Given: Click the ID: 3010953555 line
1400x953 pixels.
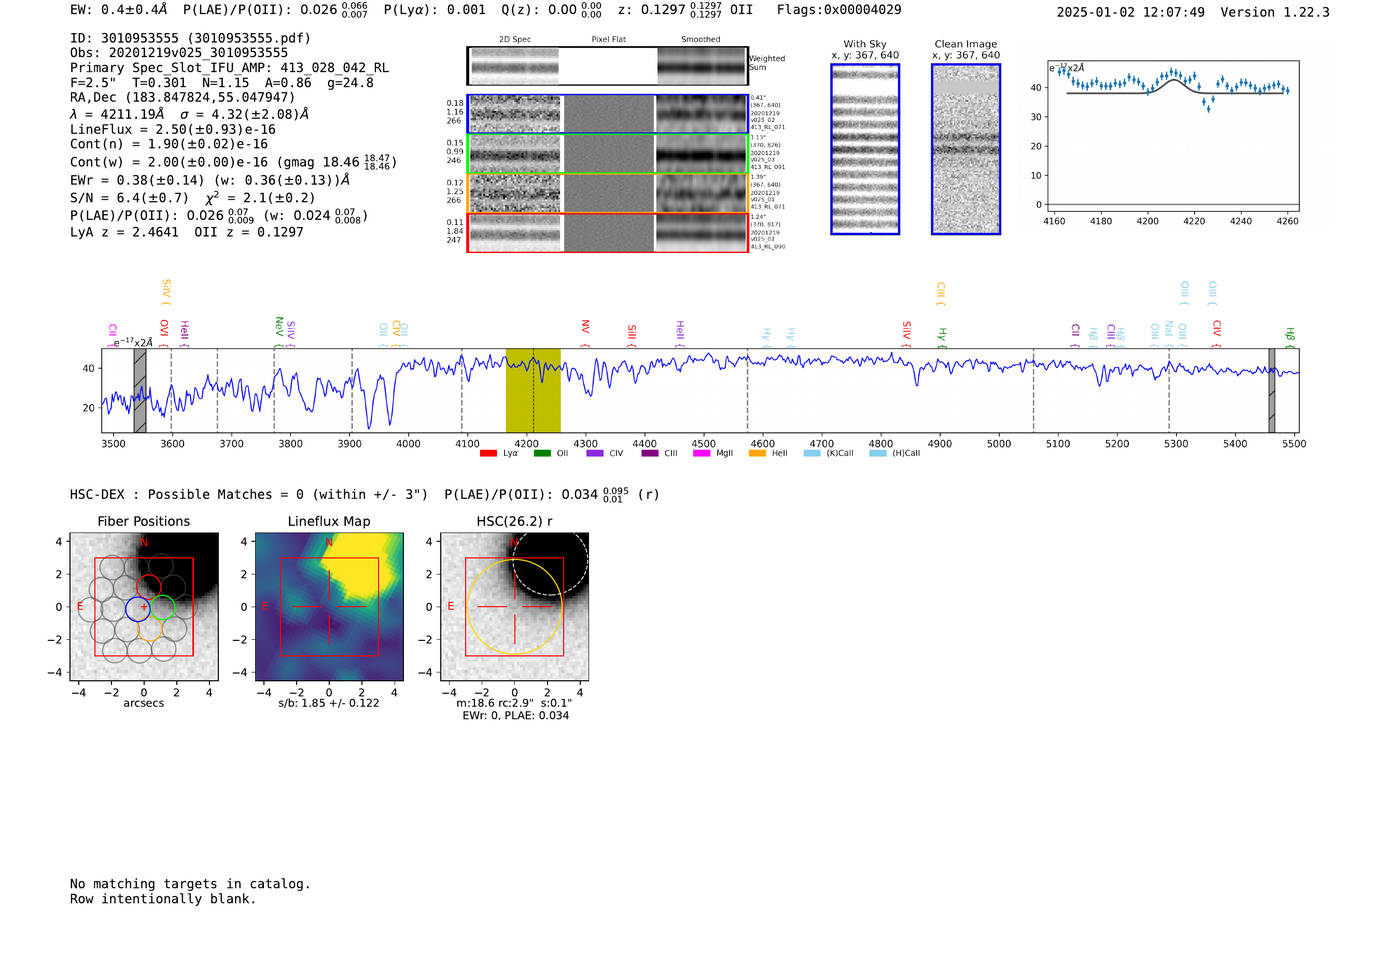Looking at the screenshot, I should coord(190,38).
